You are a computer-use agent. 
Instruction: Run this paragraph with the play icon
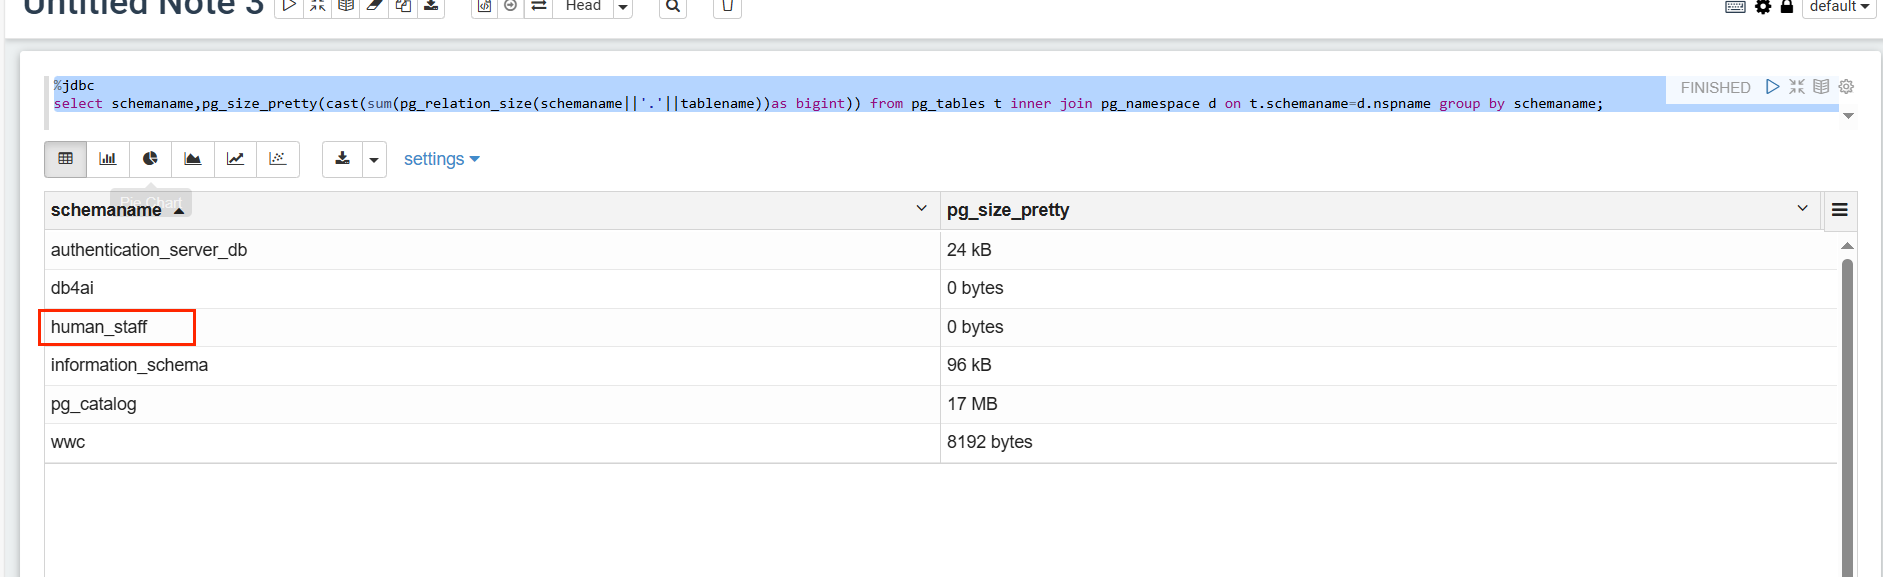(x=1772, y=87)
